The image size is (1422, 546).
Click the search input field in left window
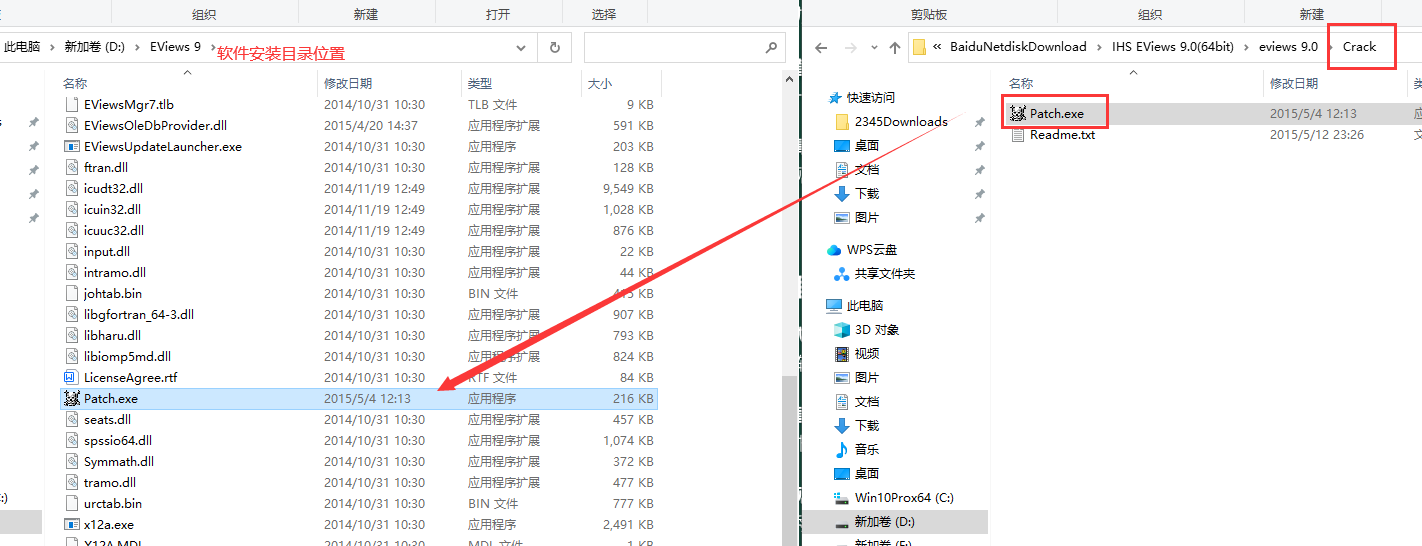tap(670, 47)
